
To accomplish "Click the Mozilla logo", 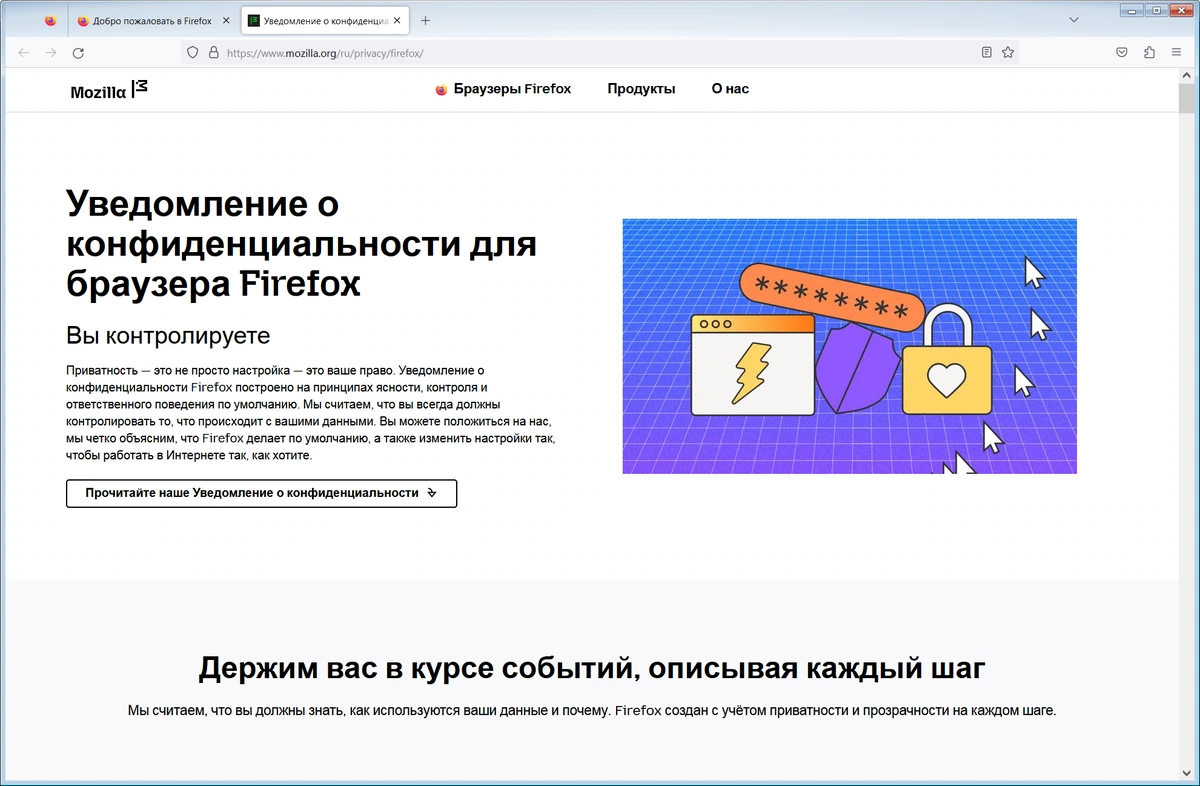I will (109, 90).
